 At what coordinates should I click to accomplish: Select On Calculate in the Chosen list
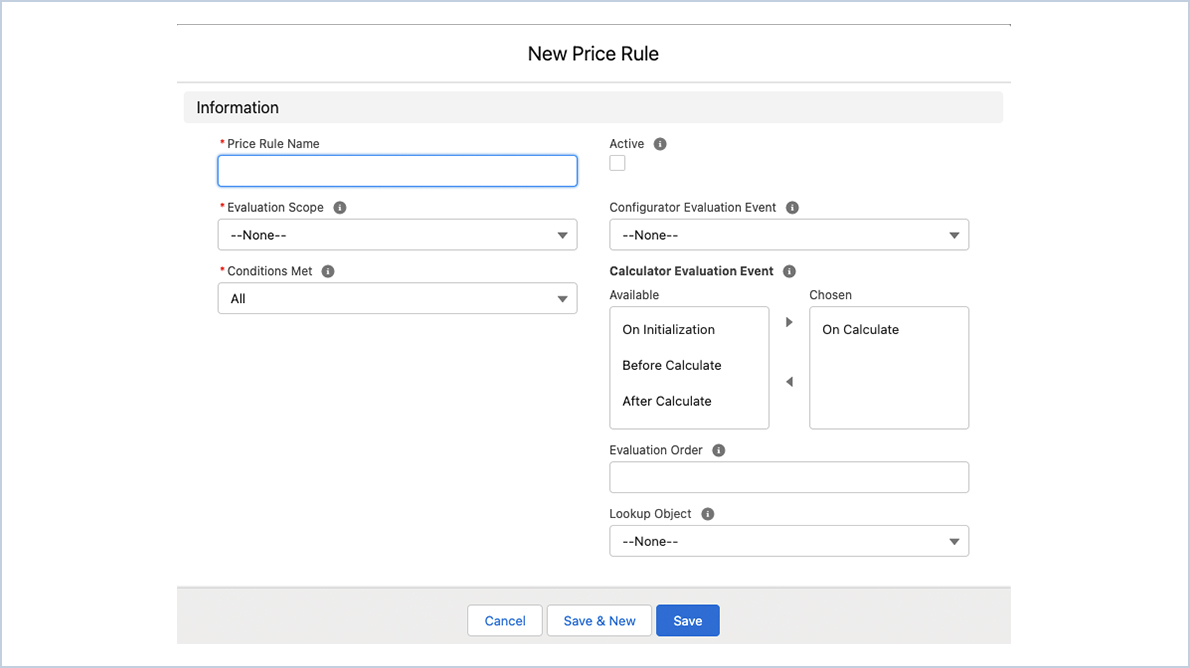pyautogui.click(x=860, y=329)
